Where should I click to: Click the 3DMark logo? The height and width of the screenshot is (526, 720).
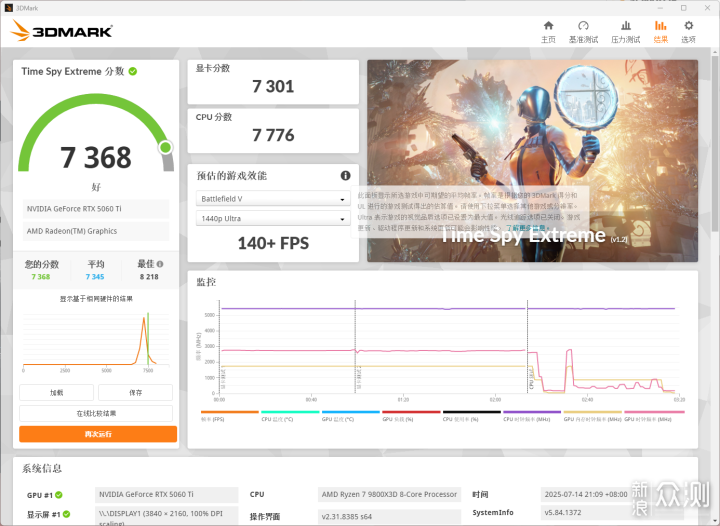[61, 31]
